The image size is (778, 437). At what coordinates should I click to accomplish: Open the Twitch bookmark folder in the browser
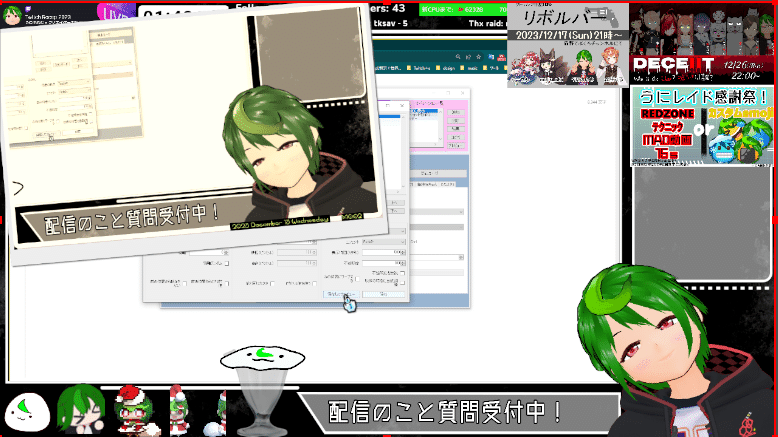click(x=418, y=68)
